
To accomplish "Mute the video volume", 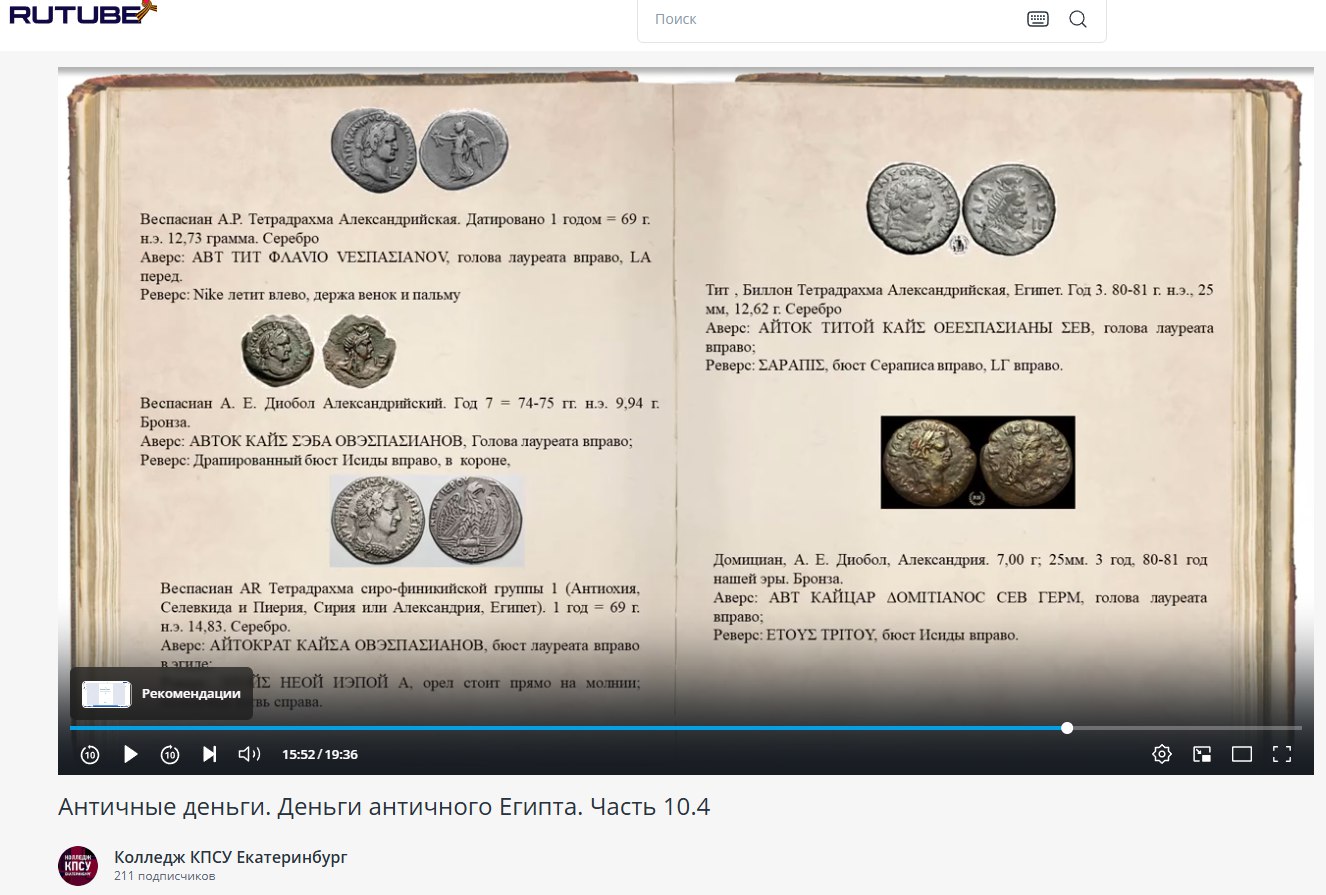I will pos(249,754).
